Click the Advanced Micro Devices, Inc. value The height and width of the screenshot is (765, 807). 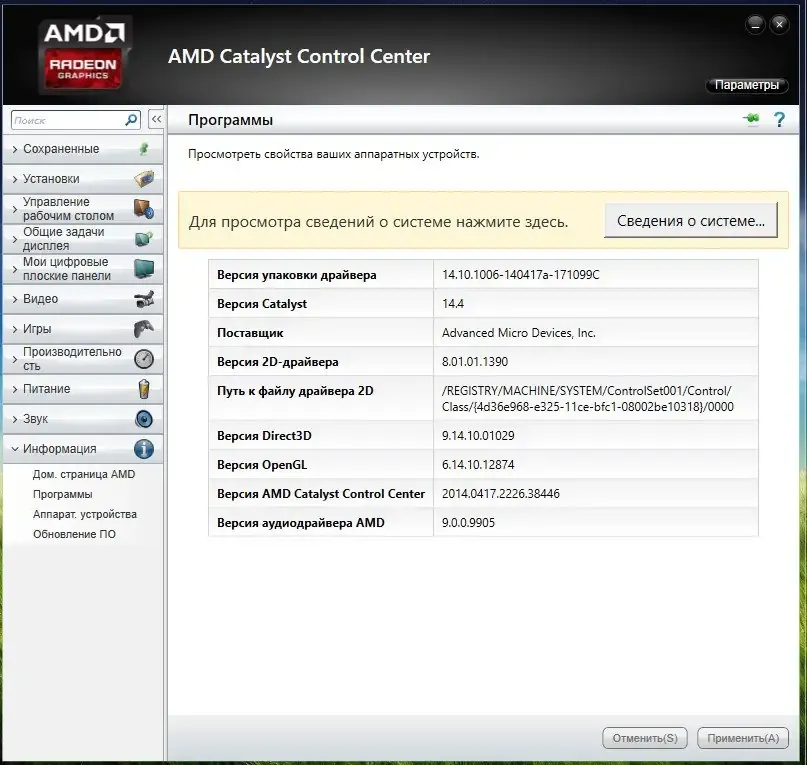pos(519,333)
